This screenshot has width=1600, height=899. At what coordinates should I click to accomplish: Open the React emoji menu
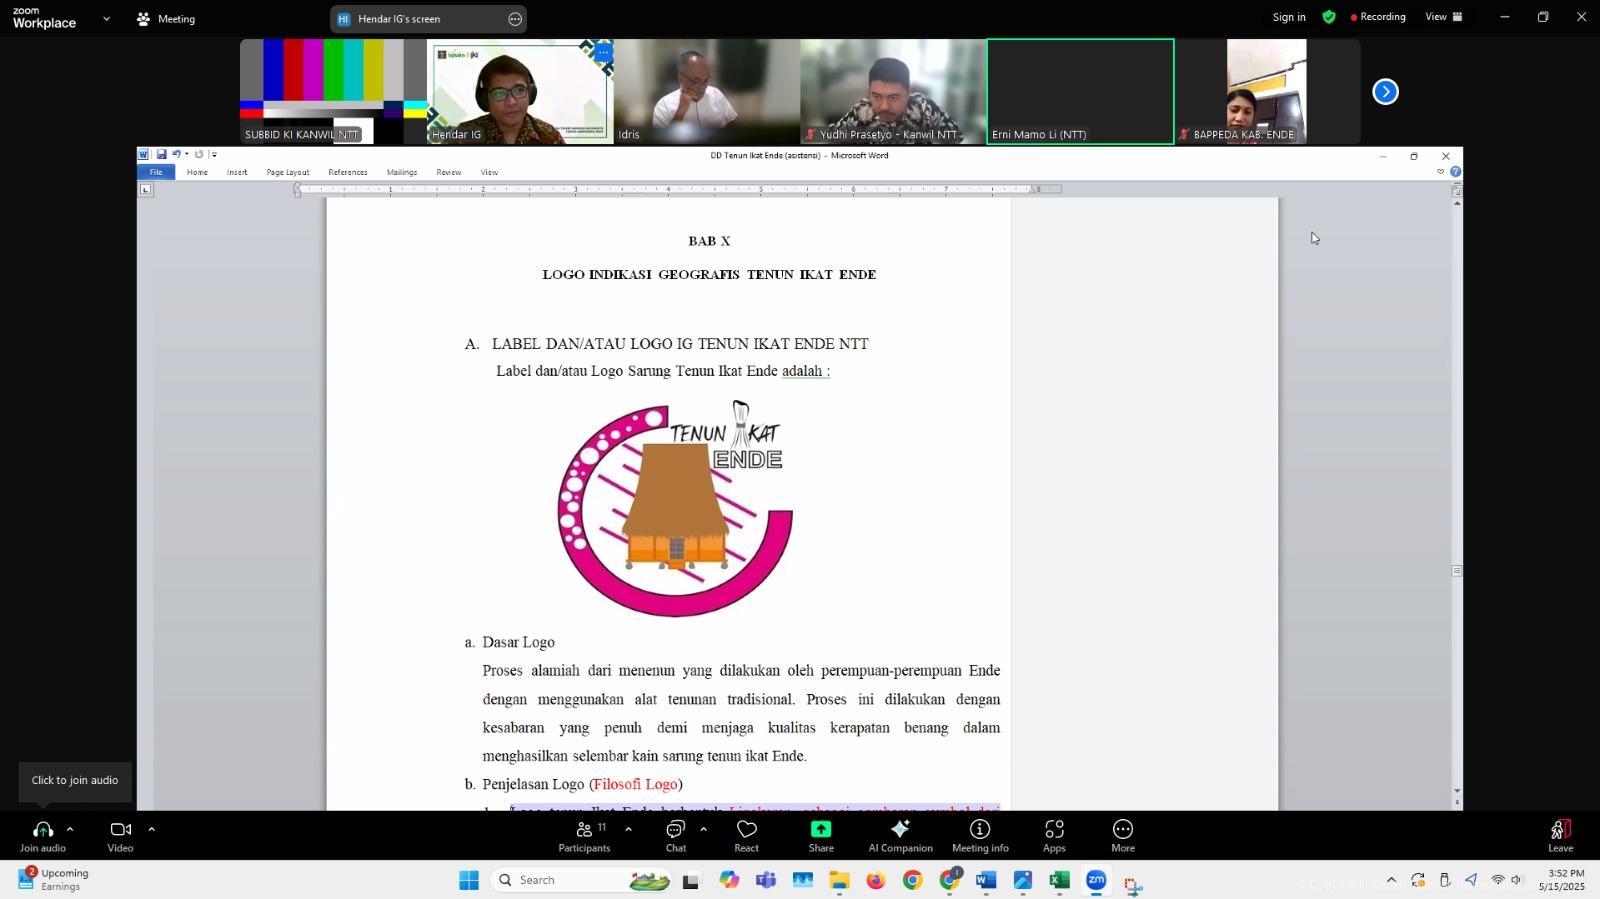[746, 836]
